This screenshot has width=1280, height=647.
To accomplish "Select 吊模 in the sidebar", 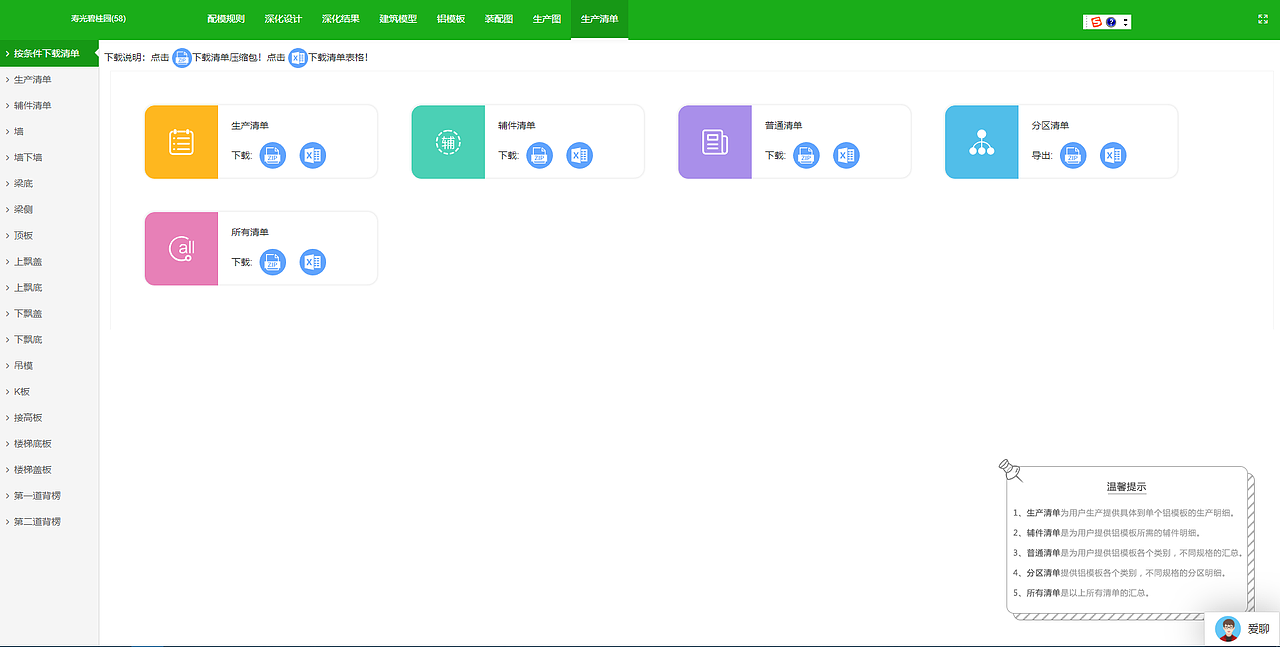I will pyautogui.click(x=49, y=366).
